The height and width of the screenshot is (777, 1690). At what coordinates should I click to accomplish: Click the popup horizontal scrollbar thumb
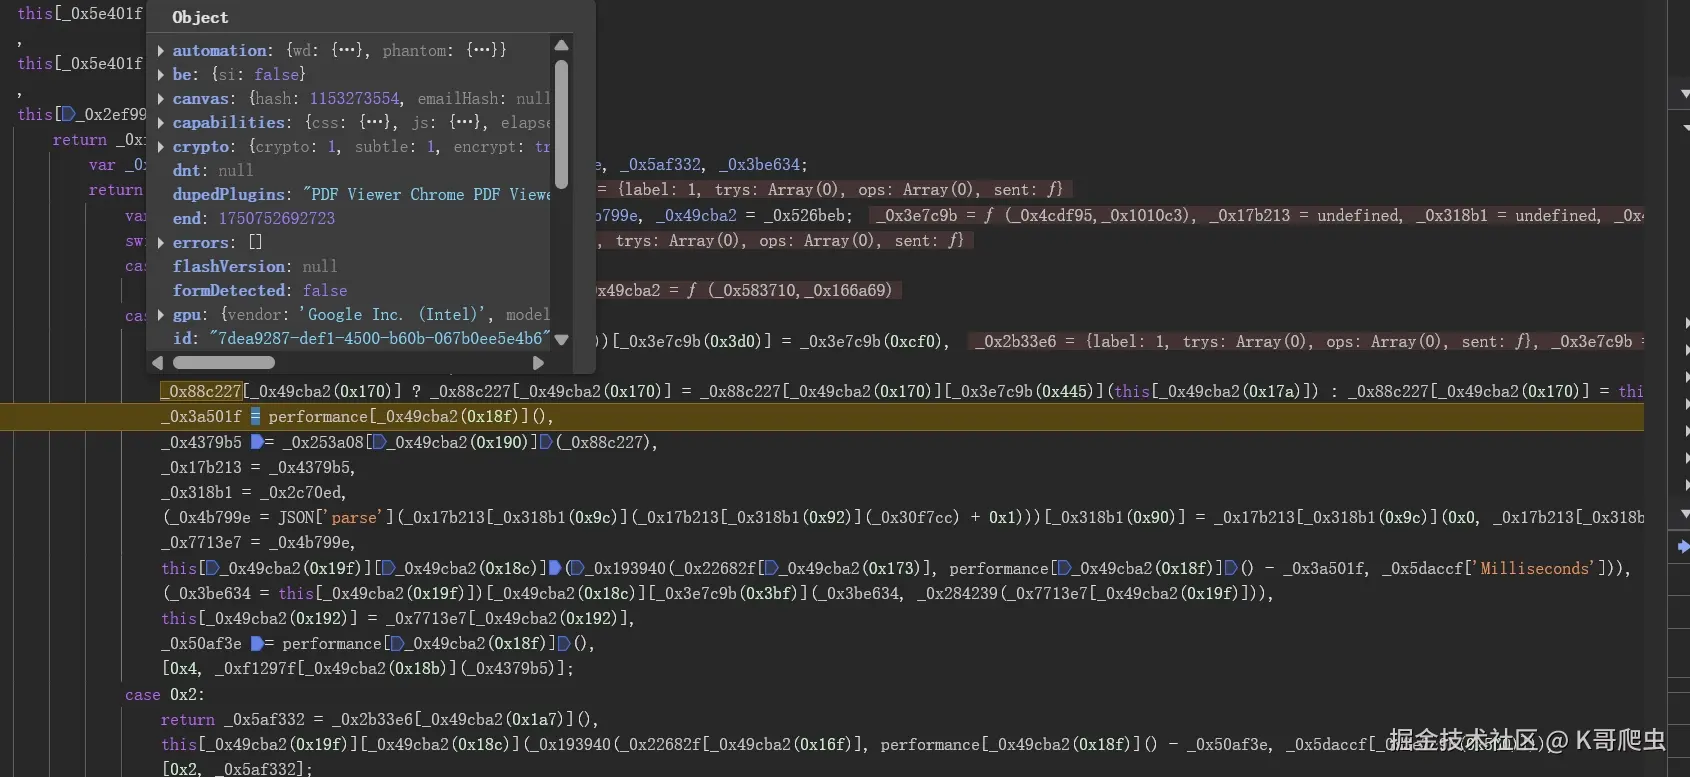[x=224, y=362]
